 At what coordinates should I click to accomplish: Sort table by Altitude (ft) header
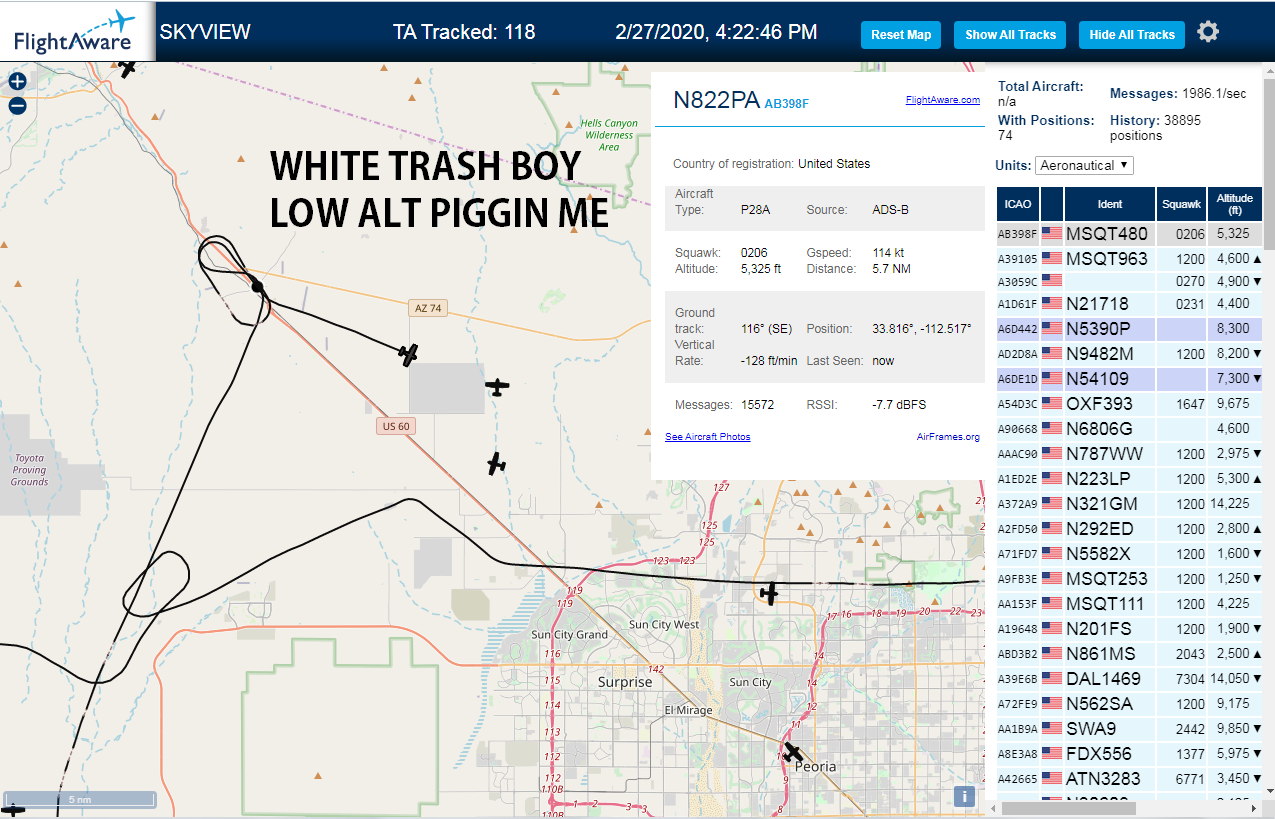pyautogui.click(x=1235, y=204)
